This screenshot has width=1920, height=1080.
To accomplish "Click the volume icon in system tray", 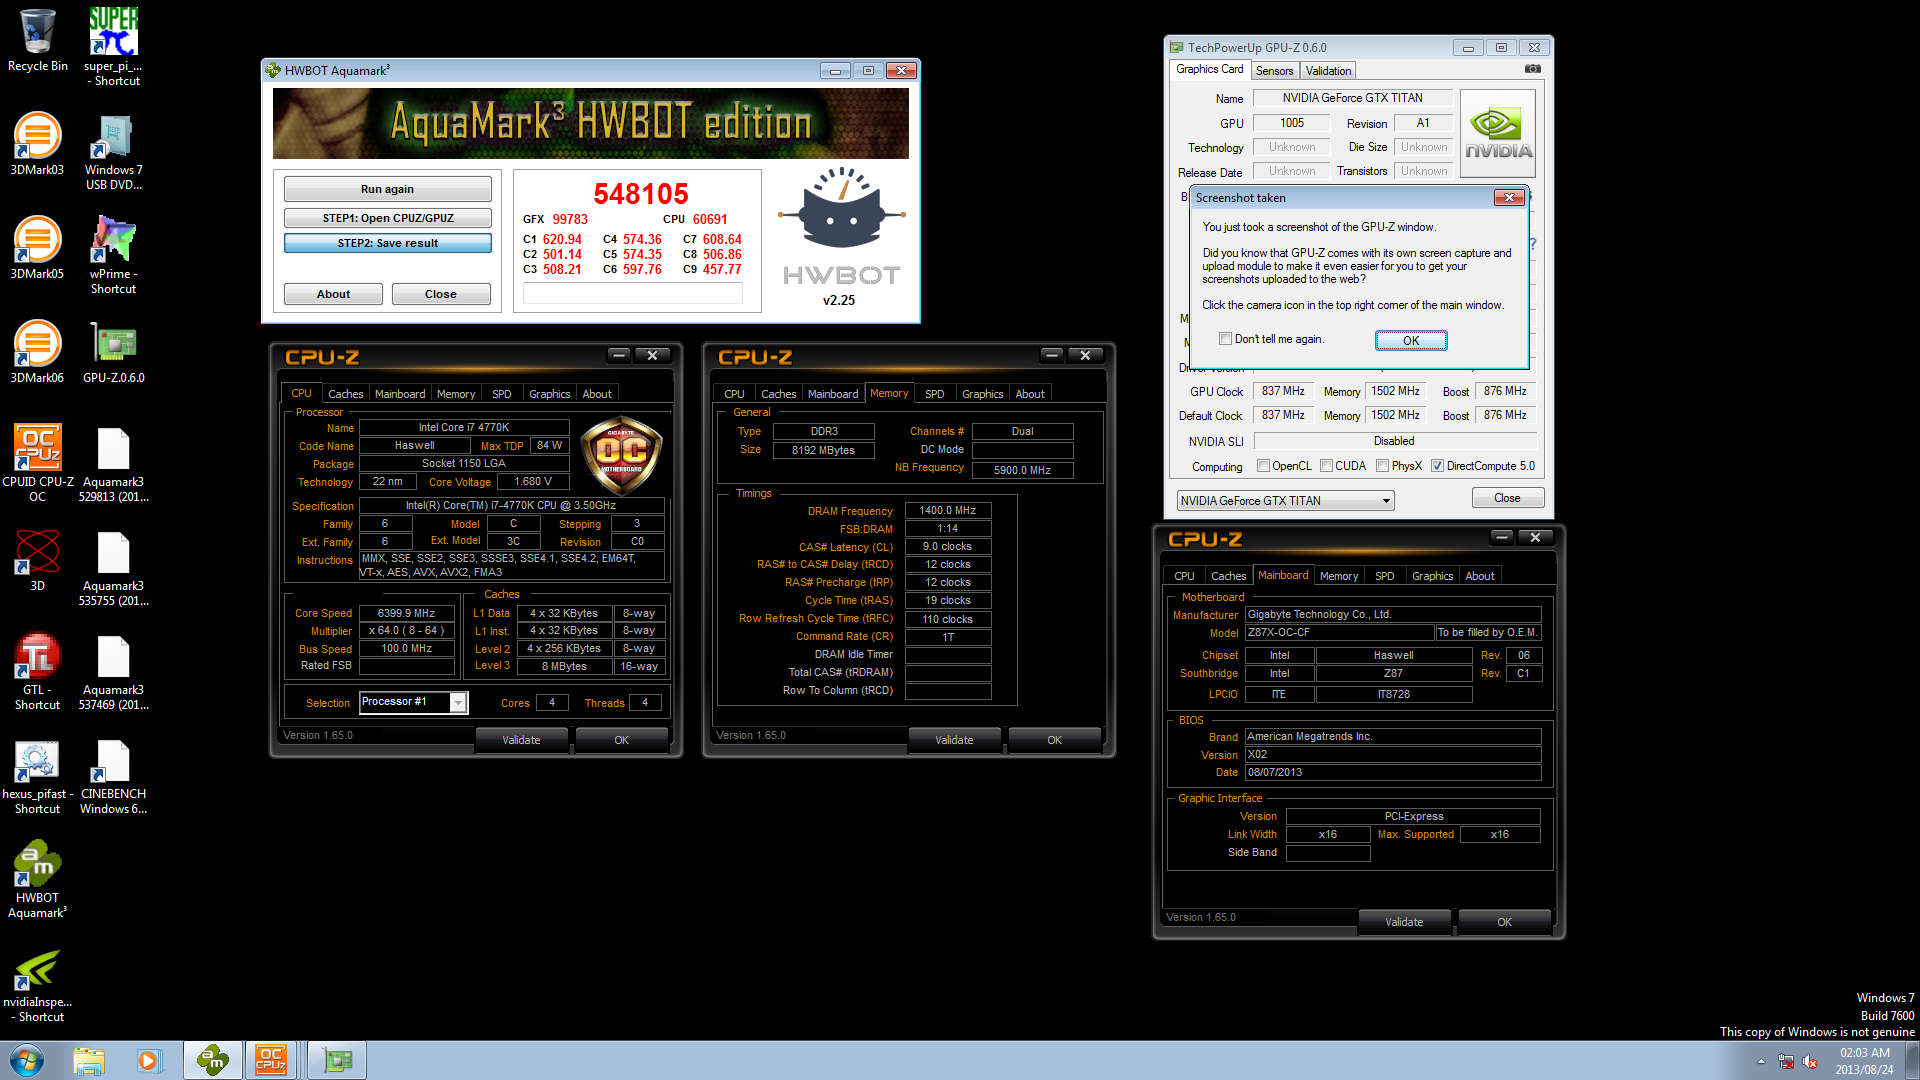I will (1810, 1062).
